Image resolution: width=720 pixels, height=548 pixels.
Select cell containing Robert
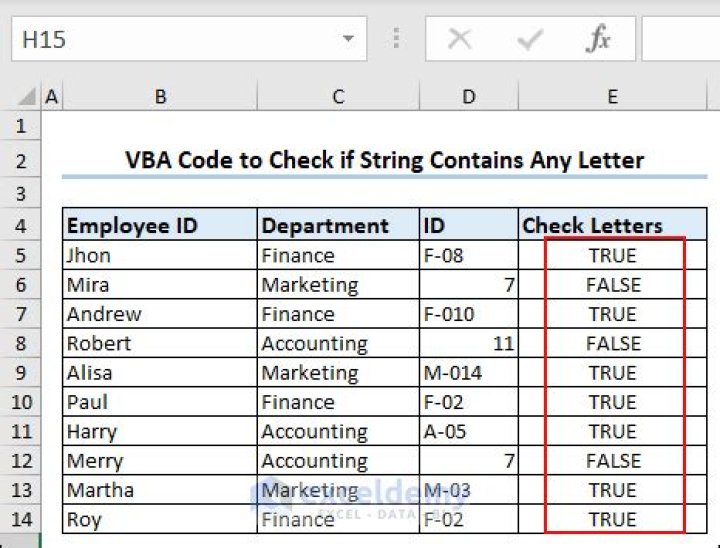(160, 344)
